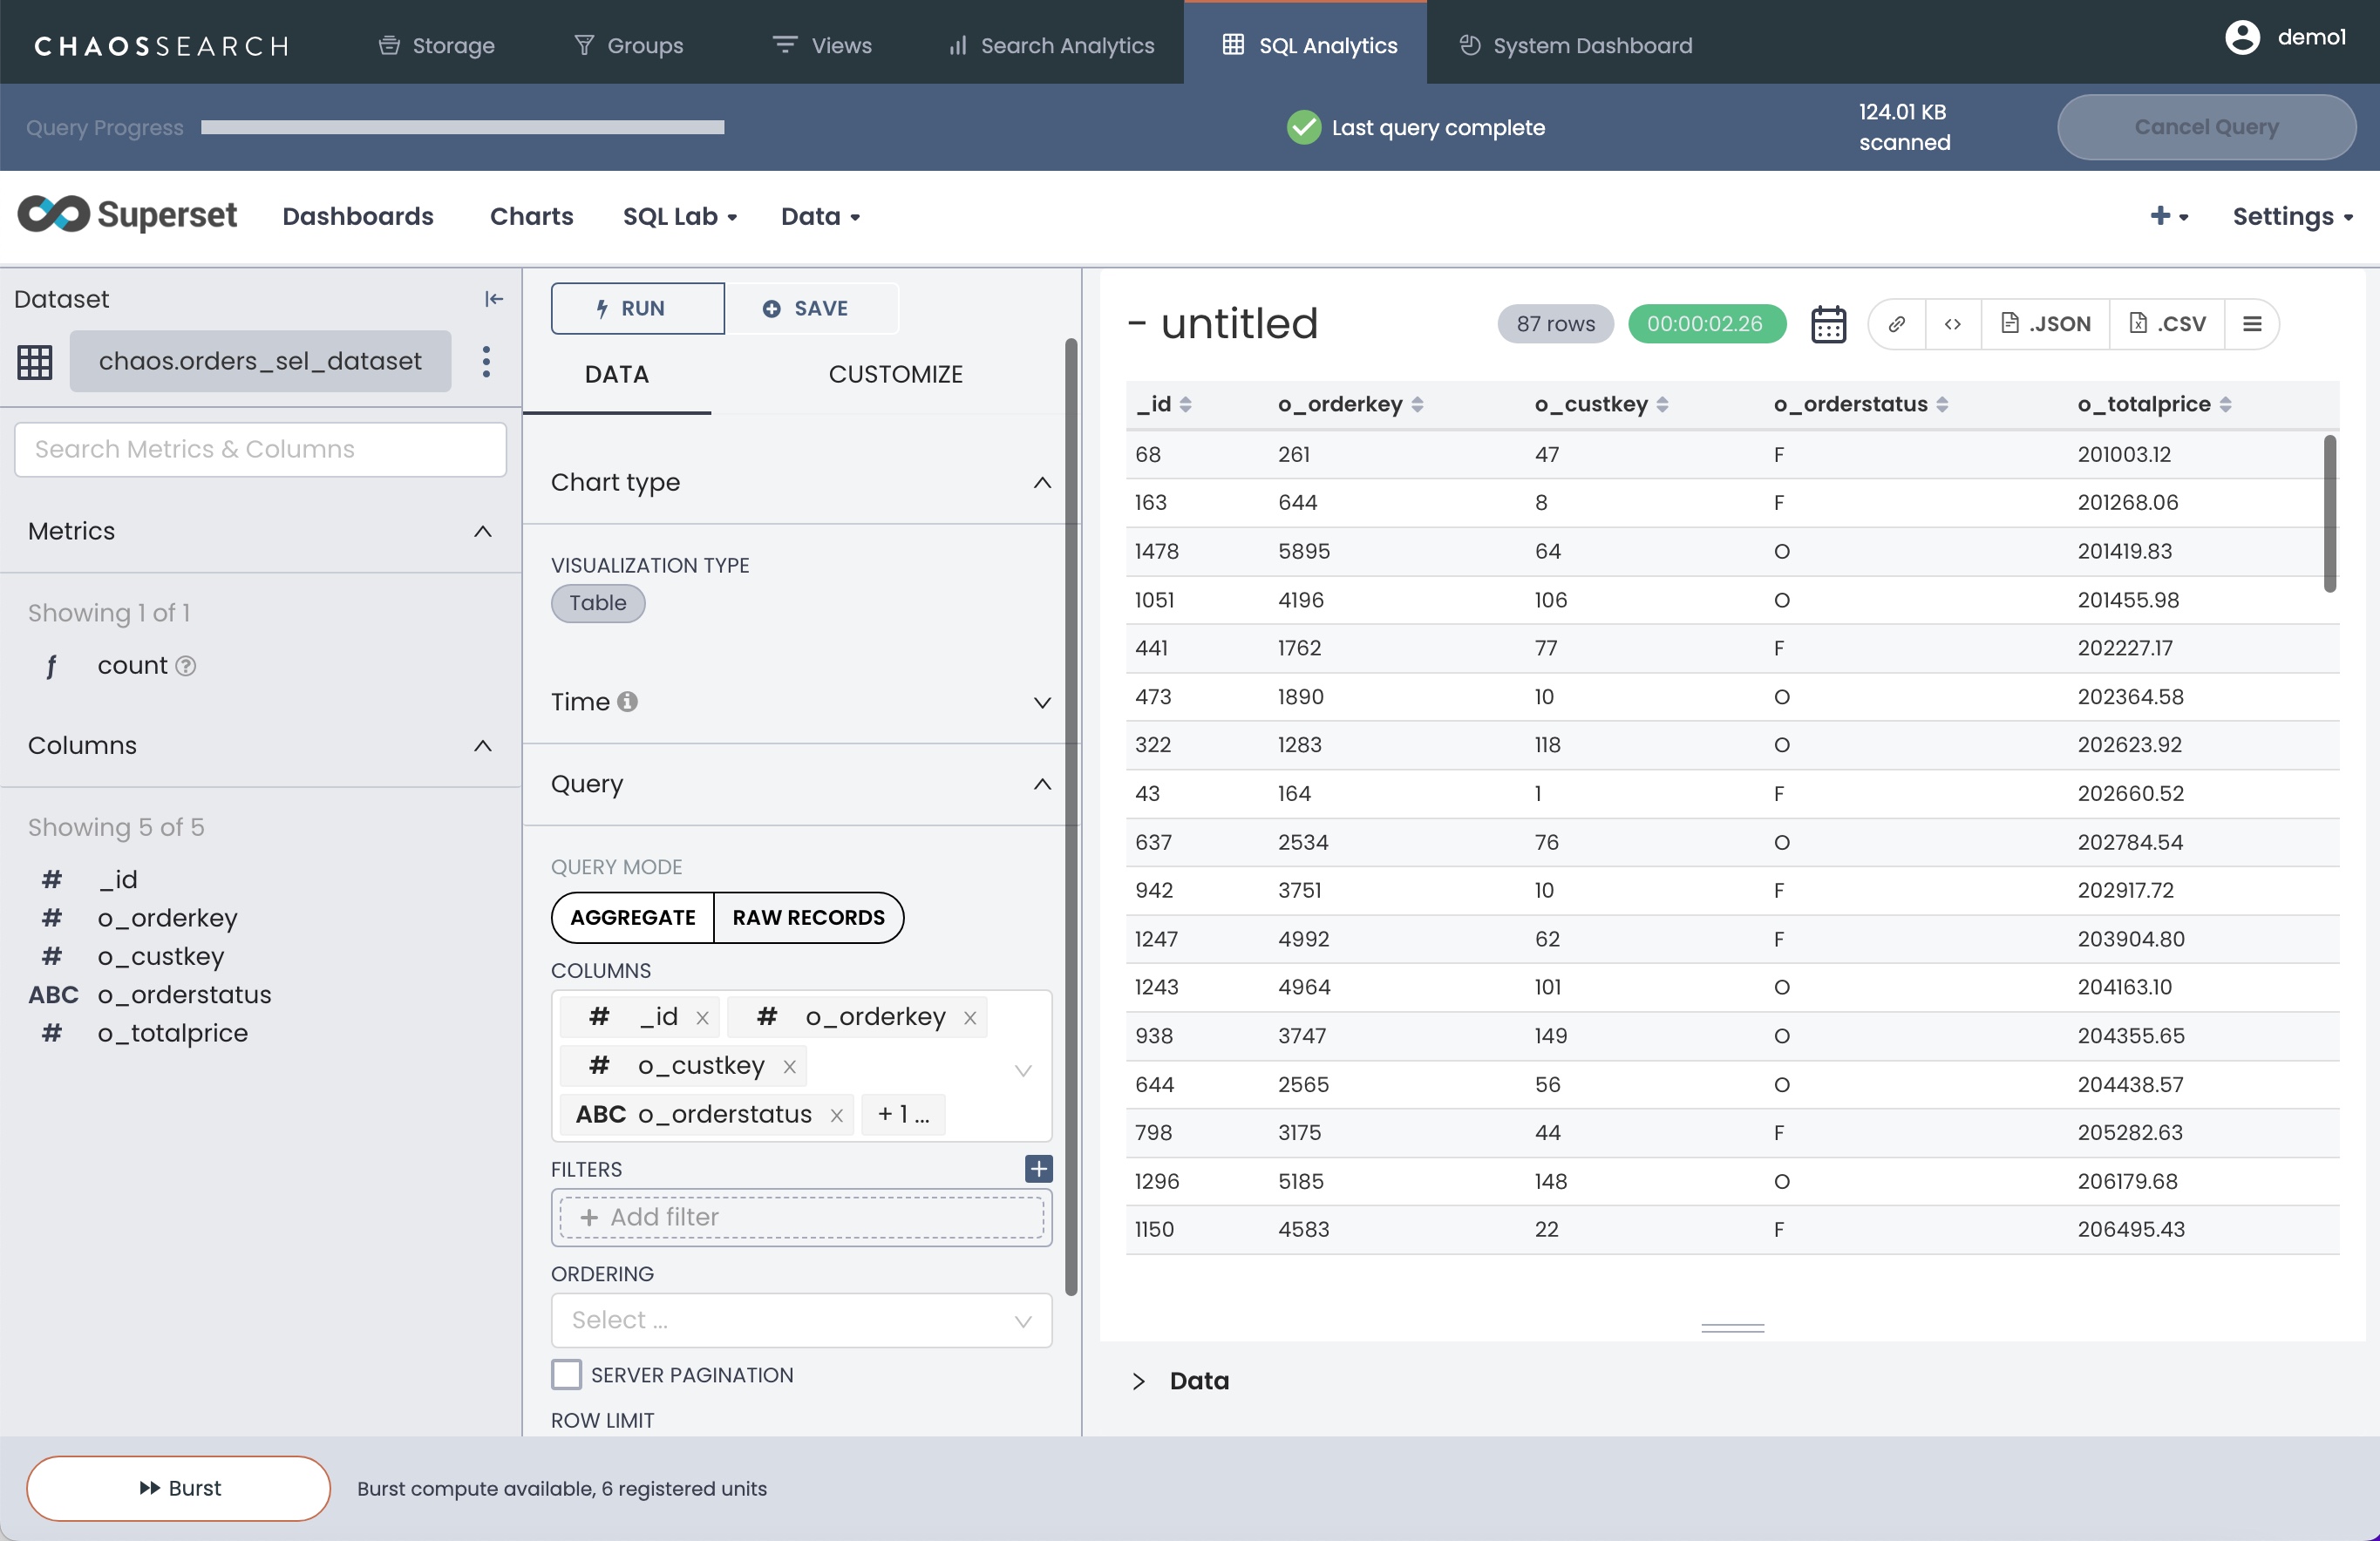Click the Superset logo
This screenshot has width=2380, height=1541.
[127, 215]
